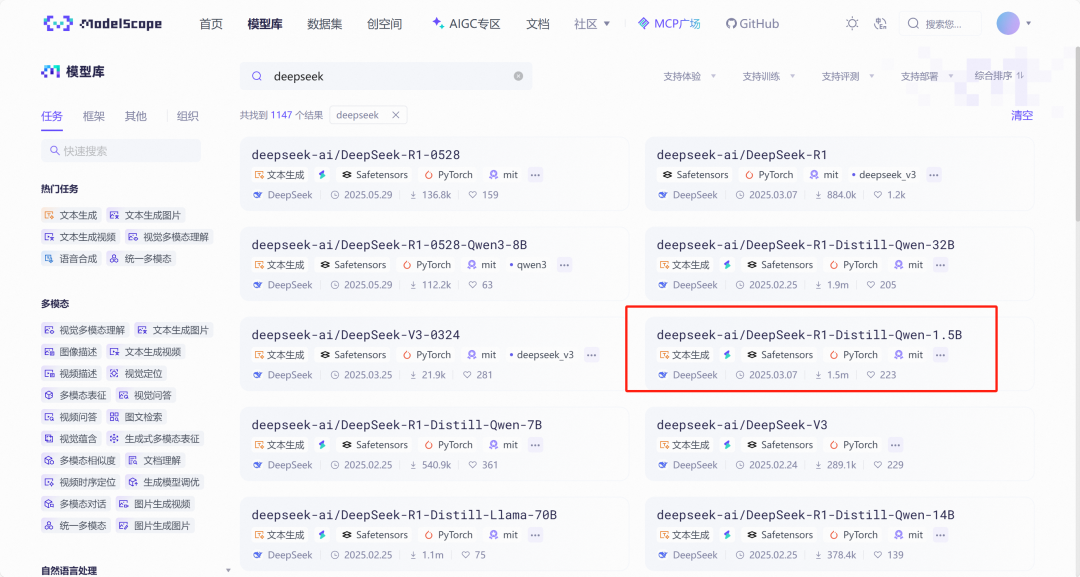
Task: Click the 清空 clear filters link
Action: click(x=1021, y=116)
